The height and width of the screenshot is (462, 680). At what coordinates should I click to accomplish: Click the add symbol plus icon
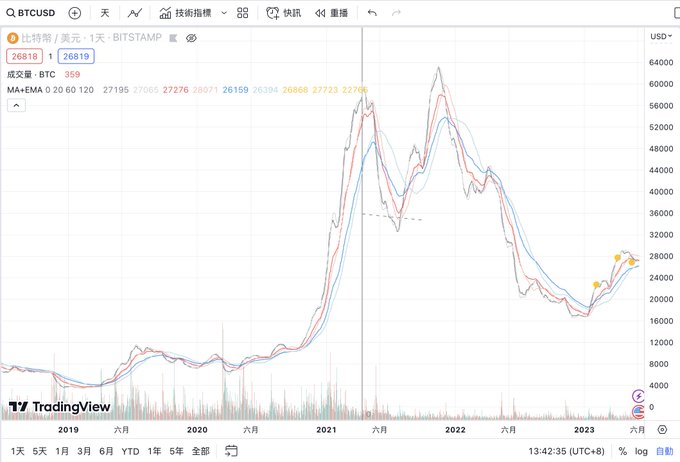tap(76, 13)
